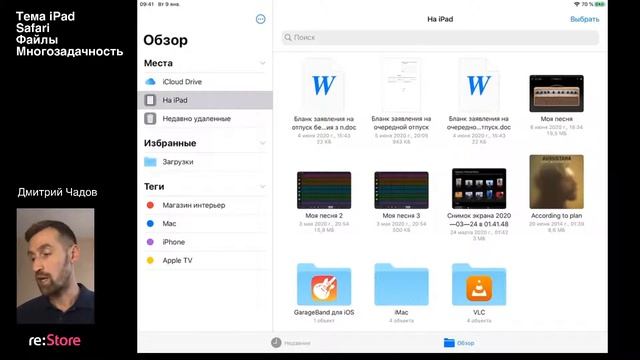Click the battery indicator in status bar
640x360 pixels.
600,4
